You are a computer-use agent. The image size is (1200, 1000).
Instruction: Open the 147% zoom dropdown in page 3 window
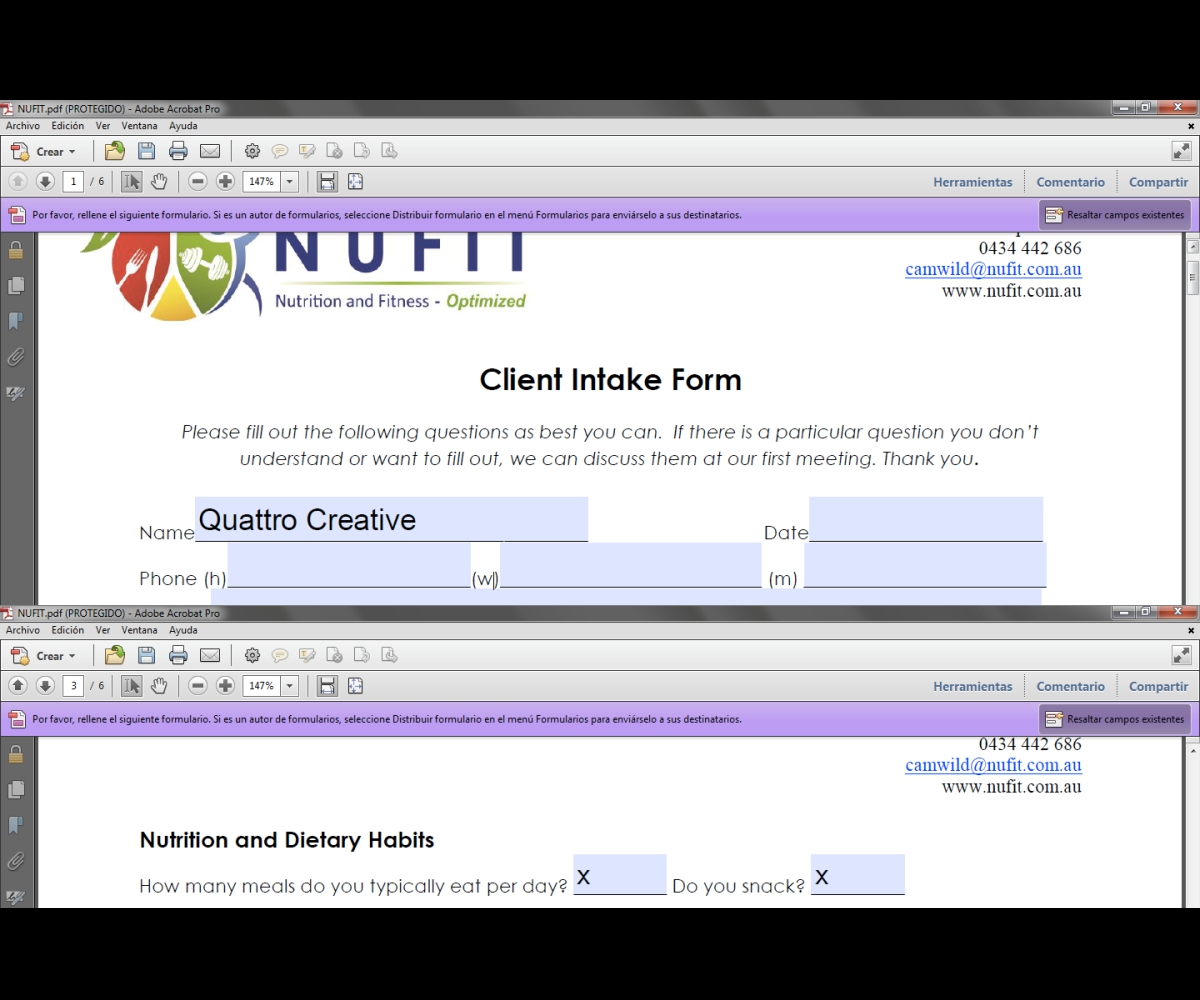click(290, 686)
